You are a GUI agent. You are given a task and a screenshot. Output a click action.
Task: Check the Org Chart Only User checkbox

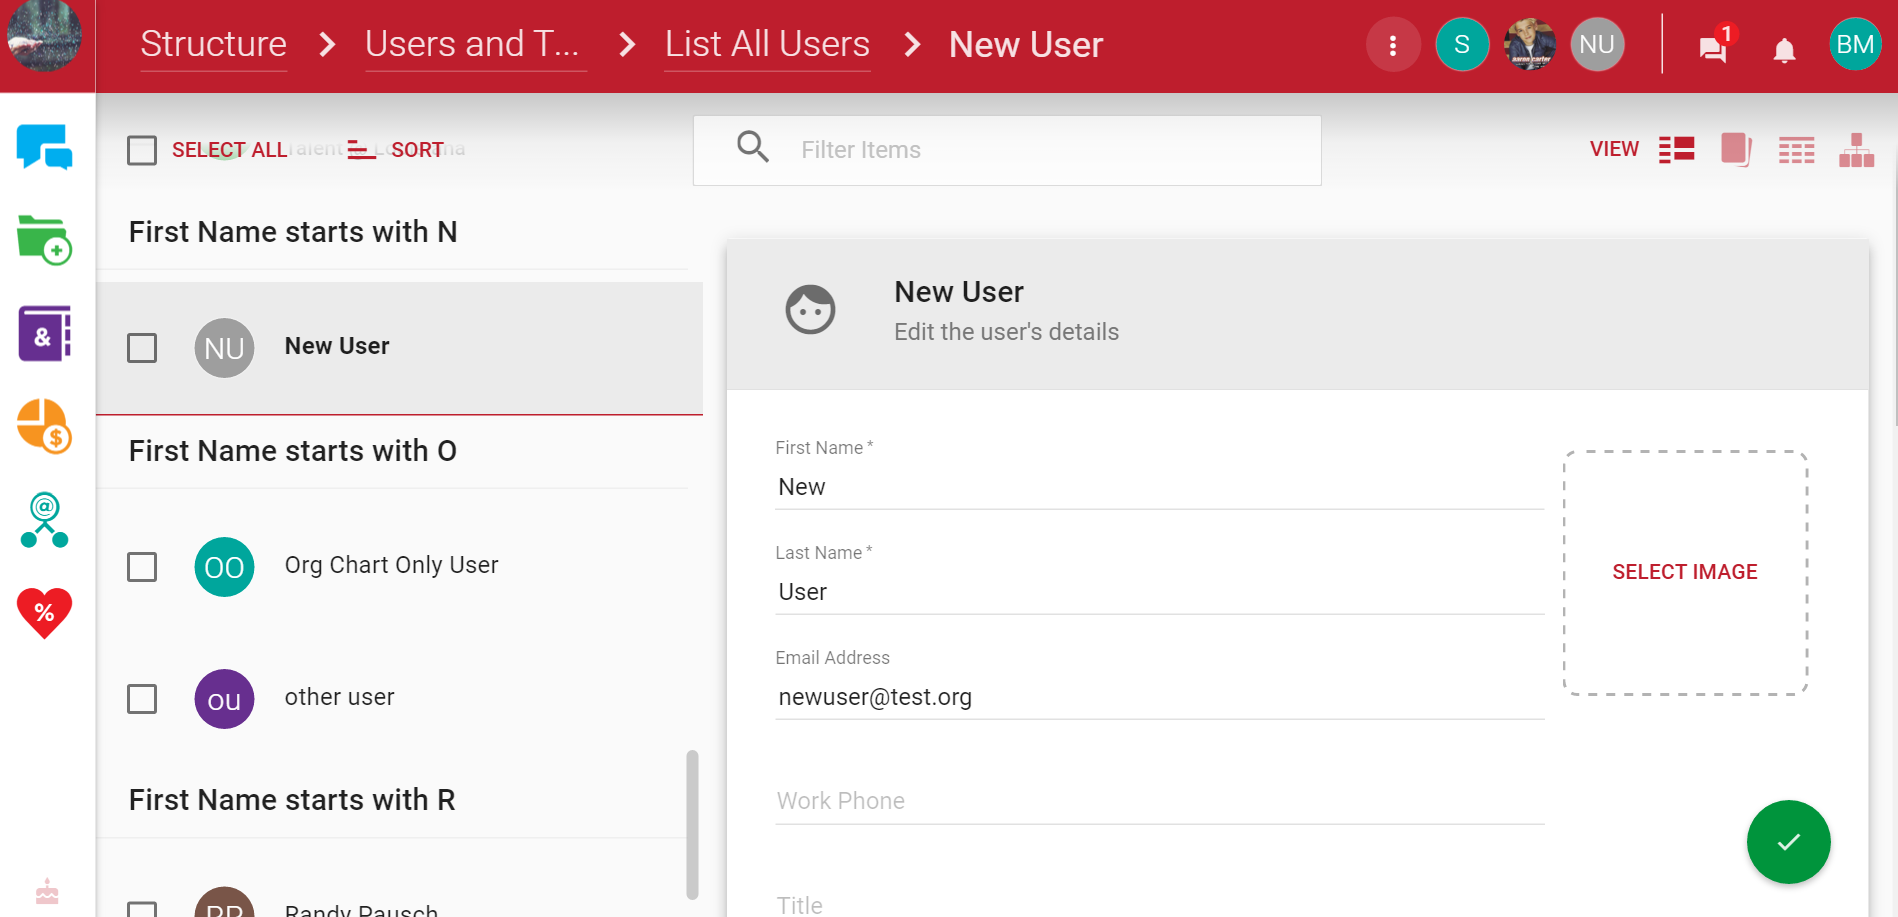point(142,567)
